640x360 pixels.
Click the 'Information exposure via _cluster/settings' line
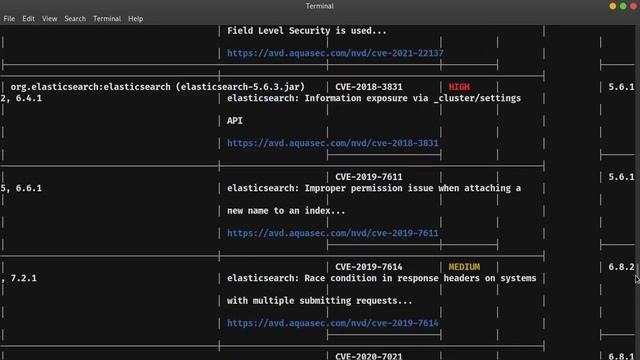[x=374, y=98]
